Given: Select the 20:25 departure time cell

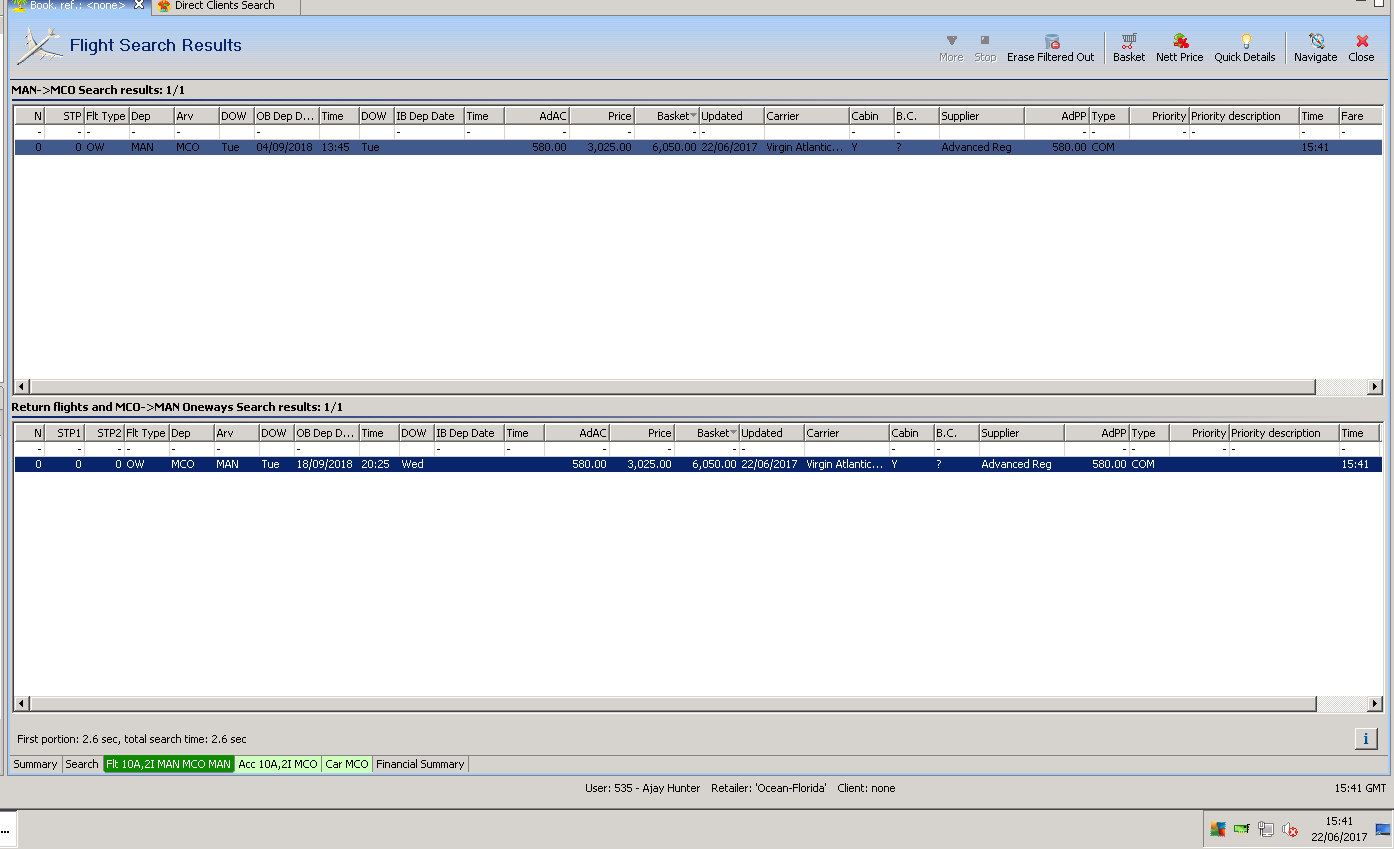Looking at the screenshot, I should tap(379, 464).
